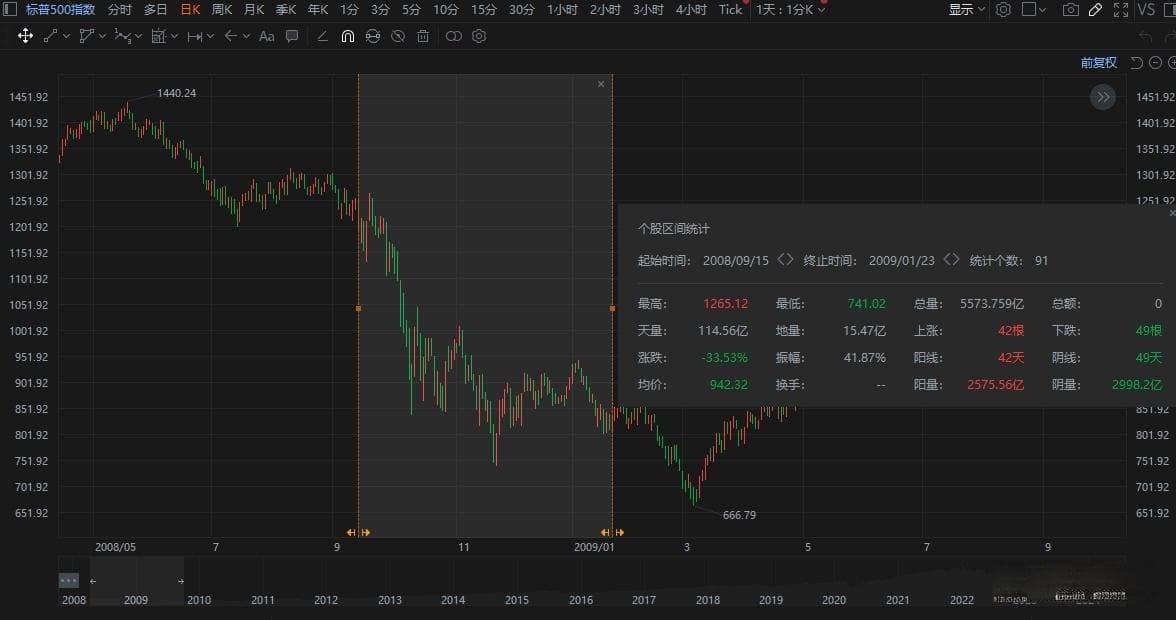
Task: Select the Tick interval tab
Action: tap(730, 9)
